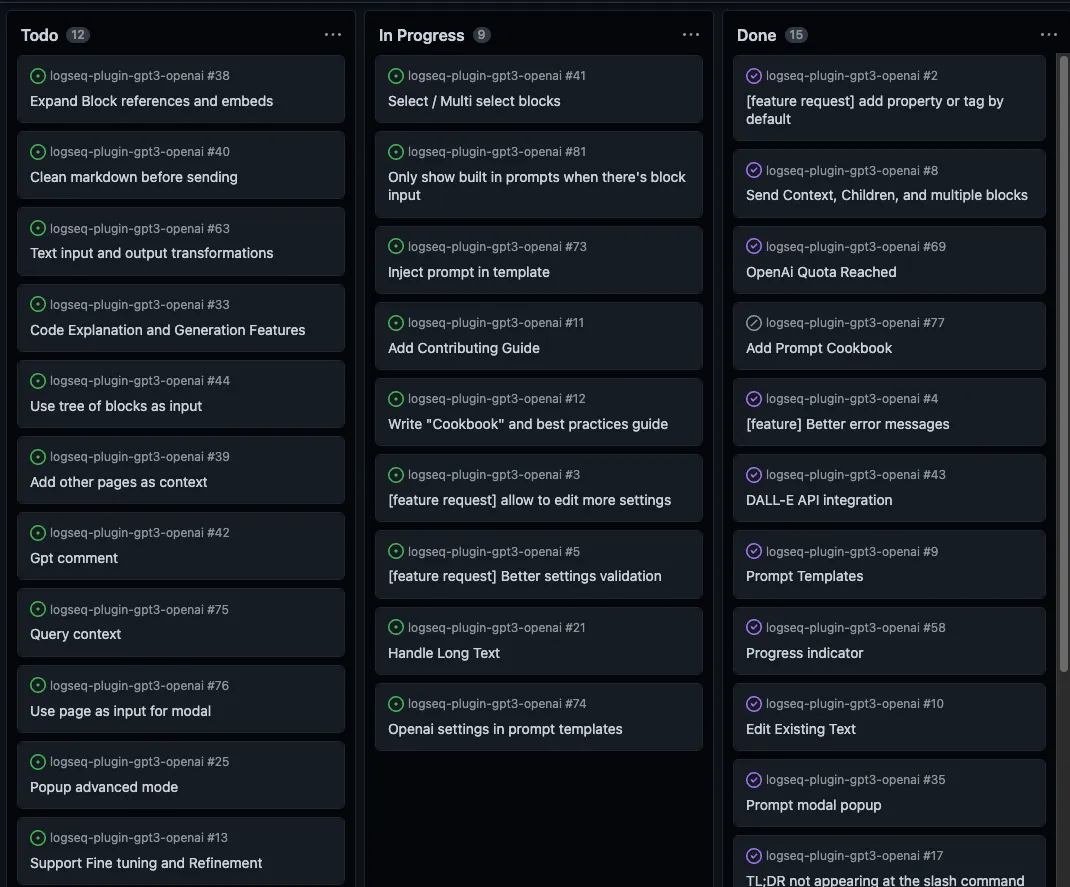Click the open icon on issue #75

click(38, 610)
